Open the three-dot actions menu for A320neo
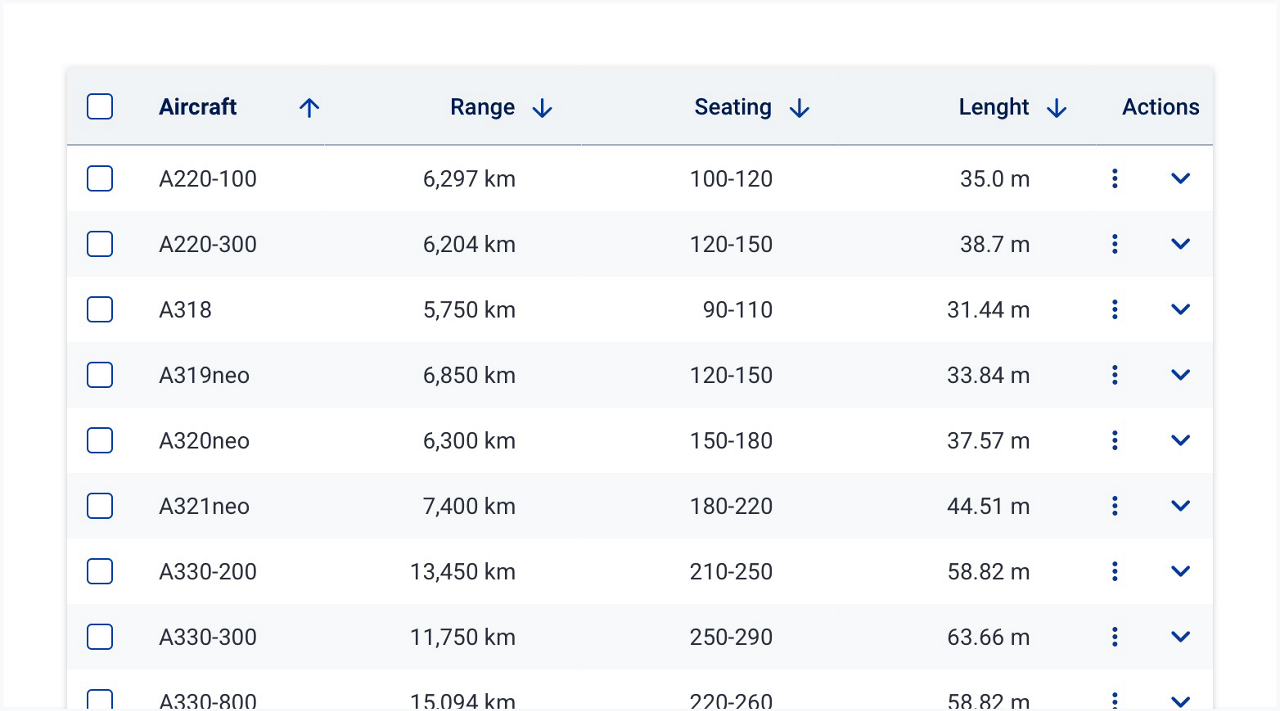Viewport: 1280px width, 711px height. 1114,440
